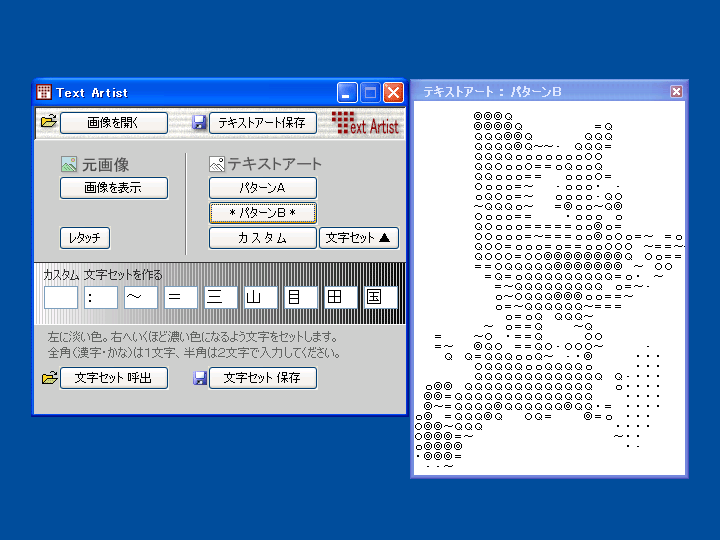Viewport: 720px width, 540px height.
Task: Collapse the 文字セット ▲ panel
Action: 359,238
